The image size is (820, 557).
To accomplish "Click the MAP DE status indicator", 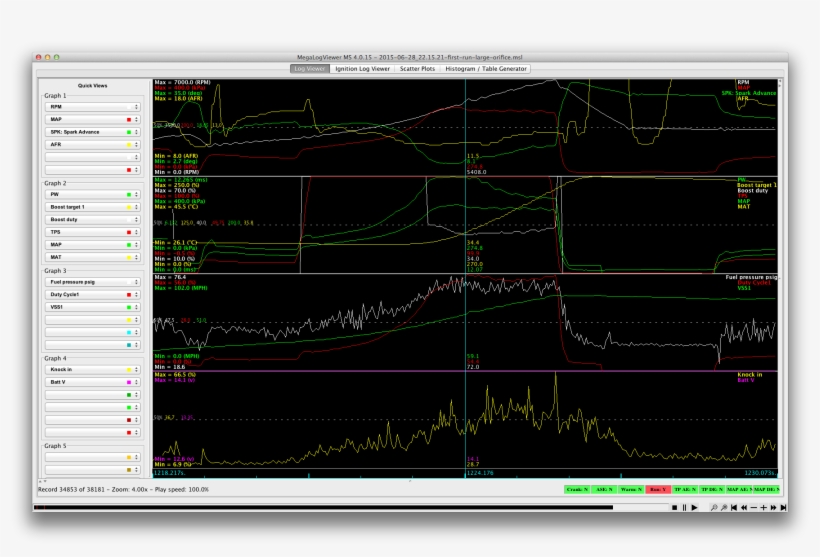I will point(766,490).
